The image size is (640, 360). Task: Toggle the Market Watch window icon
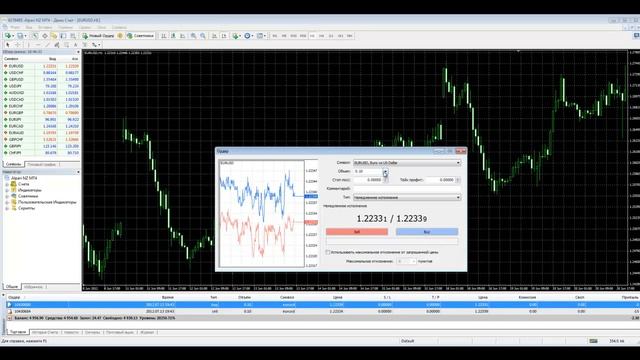coord(35,36)
